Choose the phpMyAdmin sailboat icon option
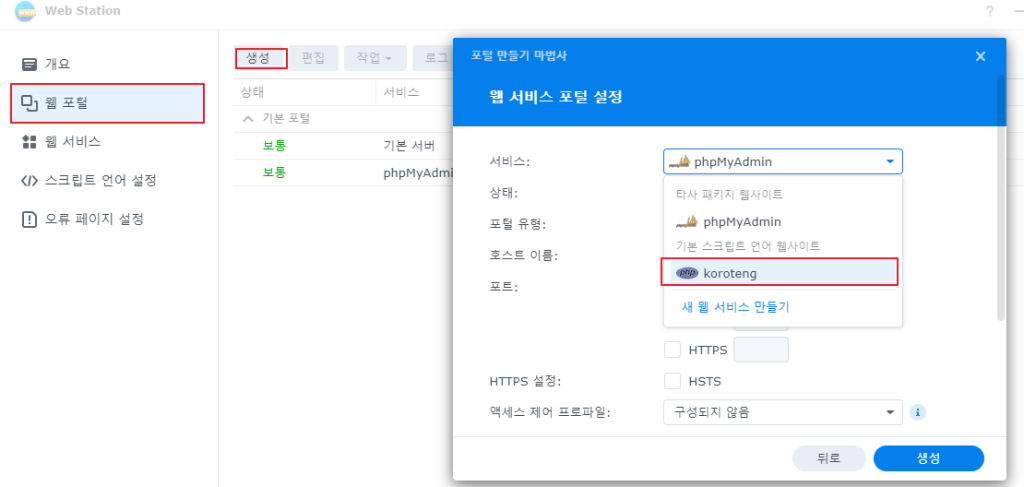Image resolution: width=1024 pixels, height=487 pixels. point(687,221)
